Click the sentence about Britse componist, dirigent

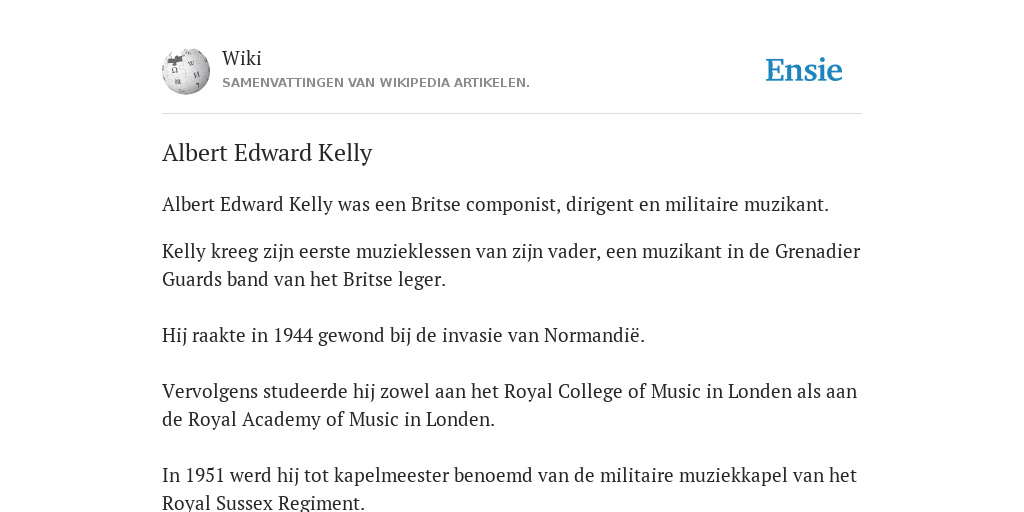[x=495, y=204]
